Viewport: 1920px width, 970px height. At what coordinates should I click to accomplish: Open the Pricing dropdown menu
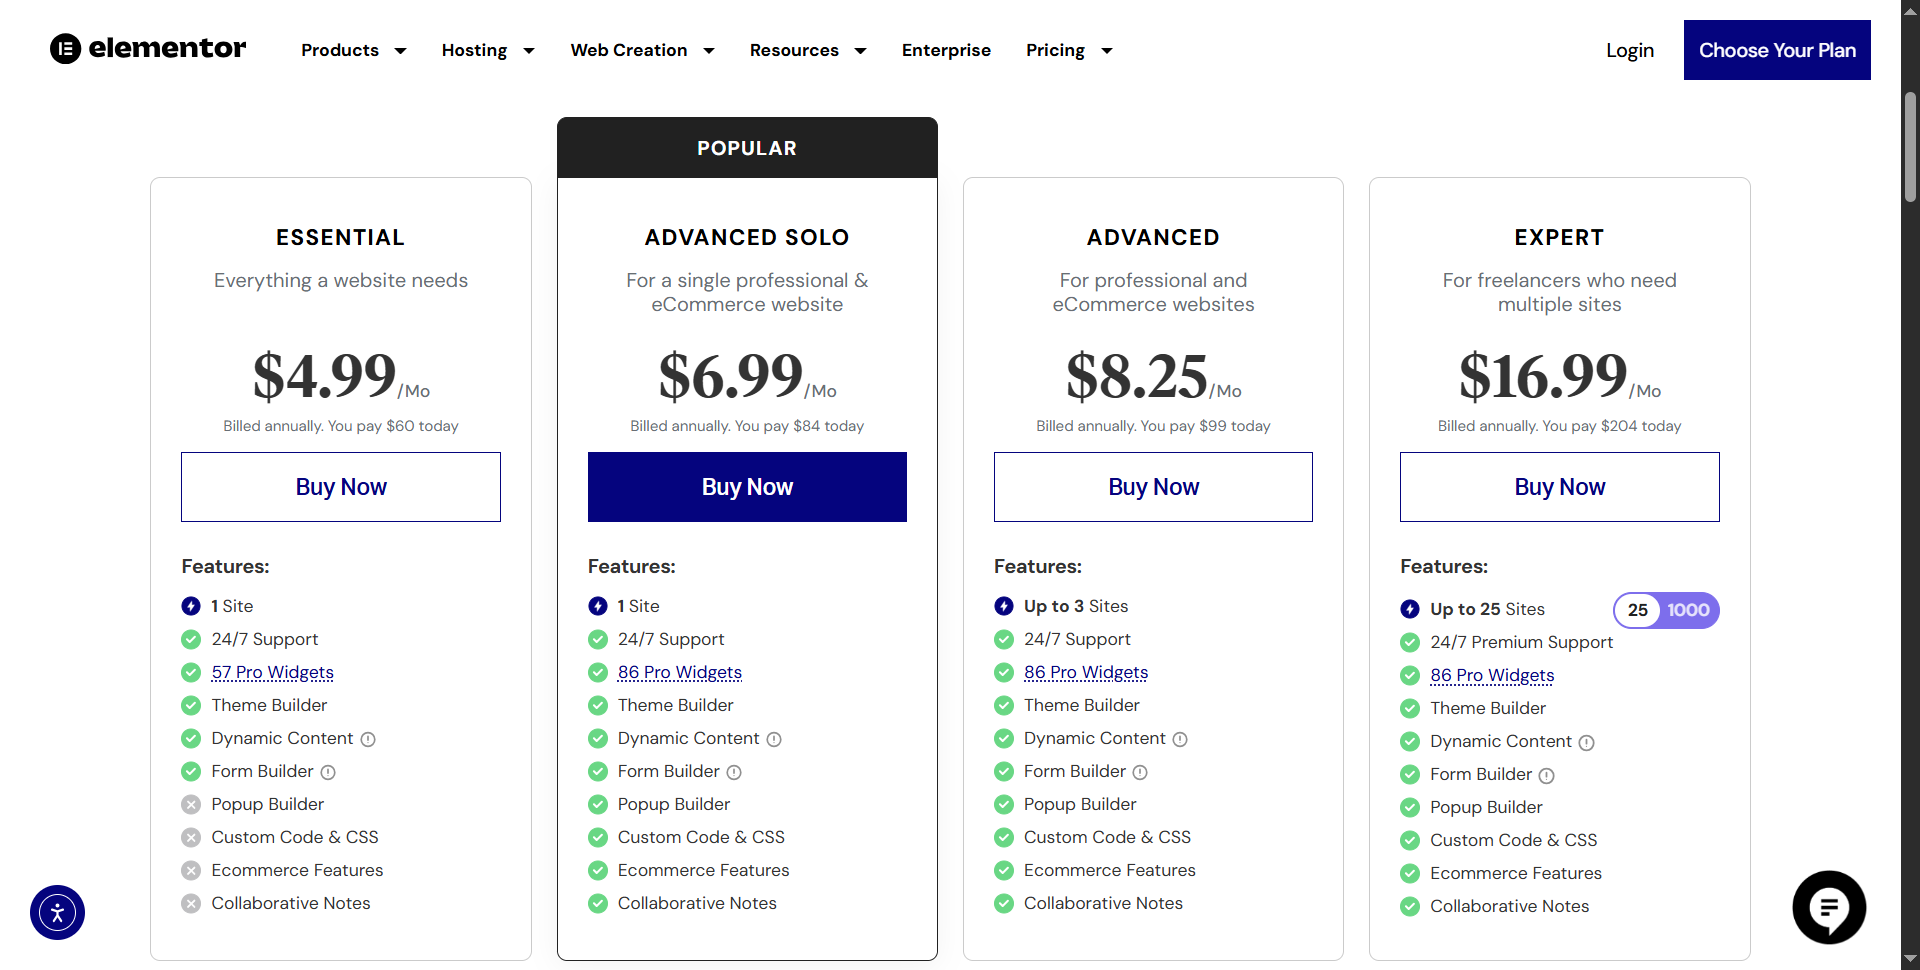pos(1068,50)
